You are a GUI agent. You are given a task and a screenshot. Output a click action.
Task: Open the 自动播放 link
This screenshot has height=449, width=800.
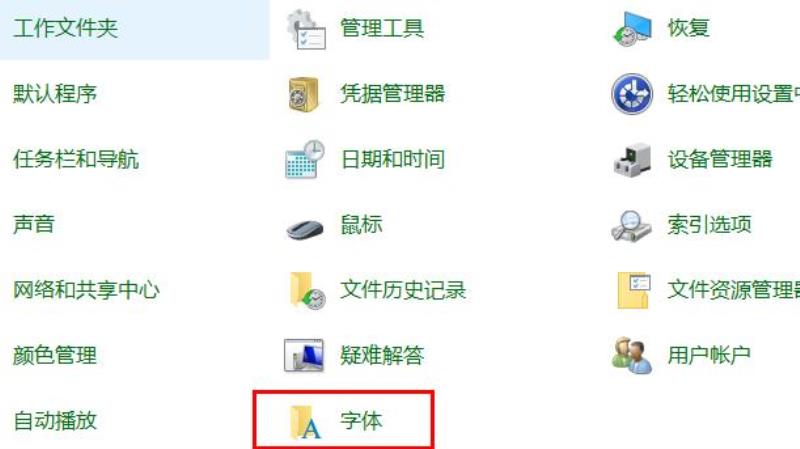point(55,420)
